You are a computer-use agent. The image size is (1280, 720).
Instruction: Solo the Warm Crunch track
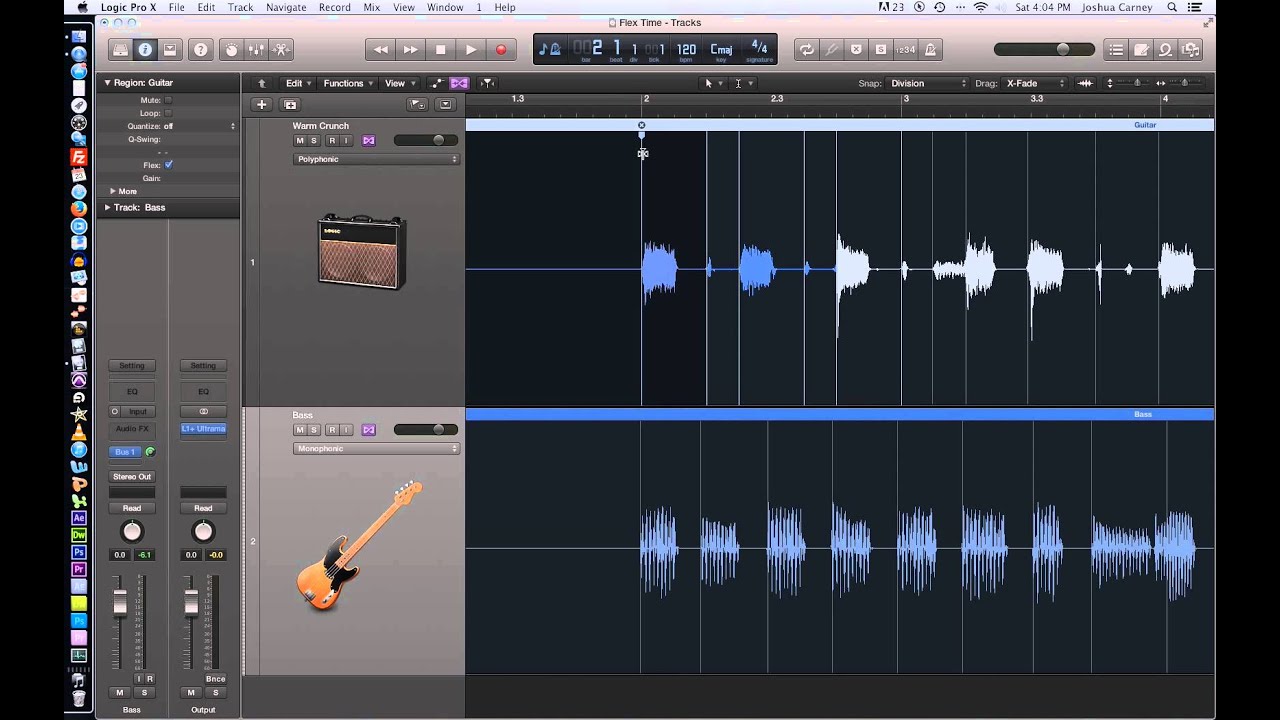coord(314,141)
